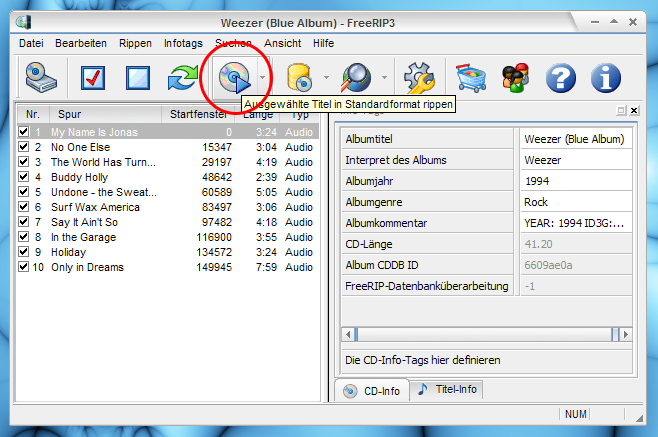The image size is (658, 437).
Task: Select track title Holiday
Action: 68,252
